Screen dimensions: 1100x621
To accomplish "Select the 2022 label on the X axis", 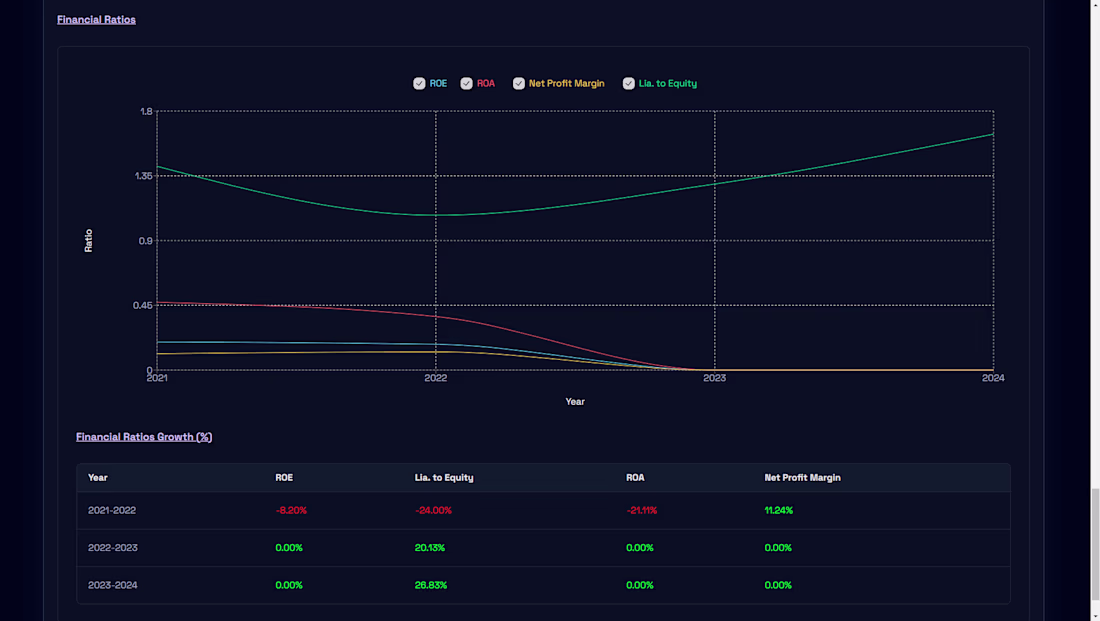I will pyautogui.click(x=437, y=378).
